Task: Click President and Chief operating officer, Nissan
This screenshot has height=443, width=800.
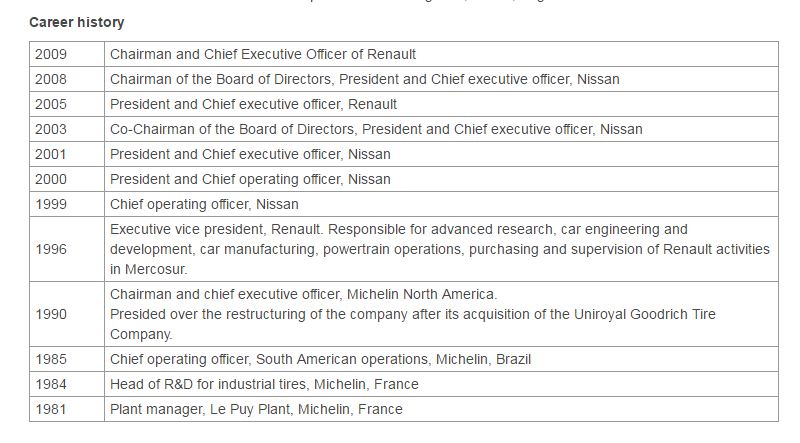Action: [250, 179]
